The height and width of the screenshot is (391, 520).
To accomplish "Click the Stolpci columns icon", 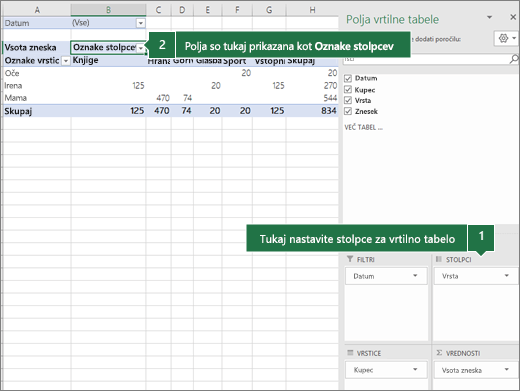I will (439, 259).
